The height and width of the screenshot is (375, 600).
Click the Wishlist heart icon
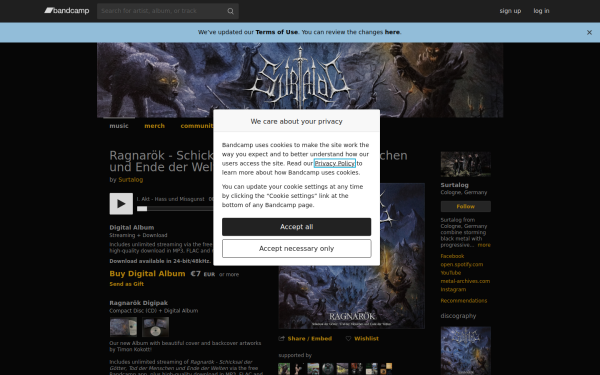(348, 339)
